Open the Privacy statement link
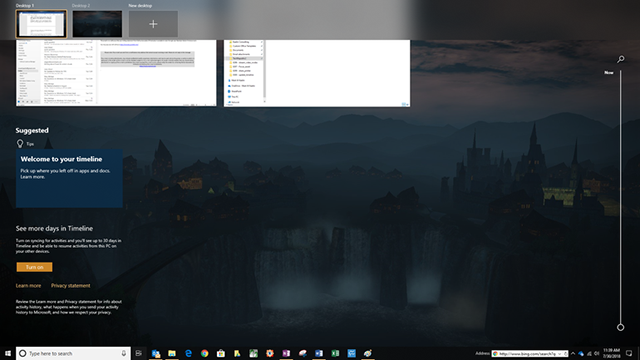 pos(71,286)
